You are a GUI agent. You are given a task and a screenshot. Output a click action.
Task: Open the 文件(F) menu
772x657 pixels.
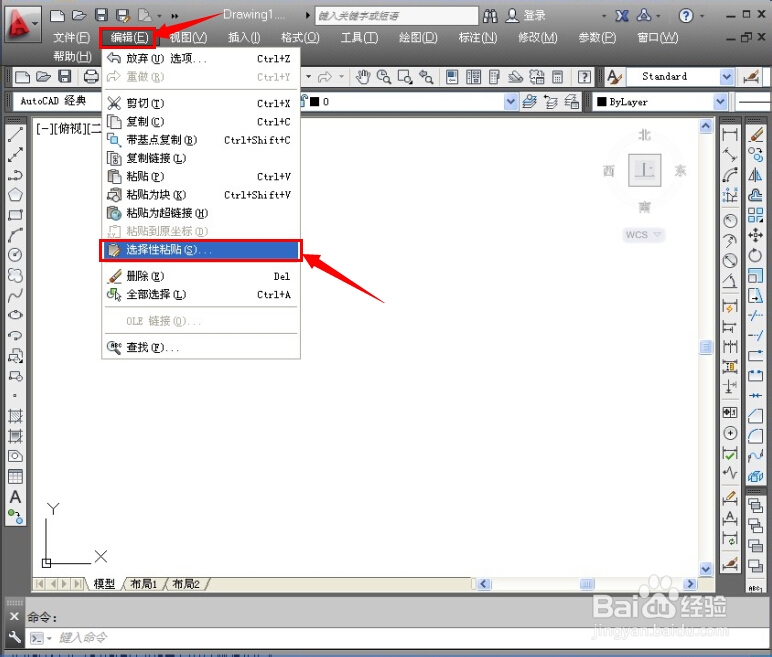tap(71, 37)
